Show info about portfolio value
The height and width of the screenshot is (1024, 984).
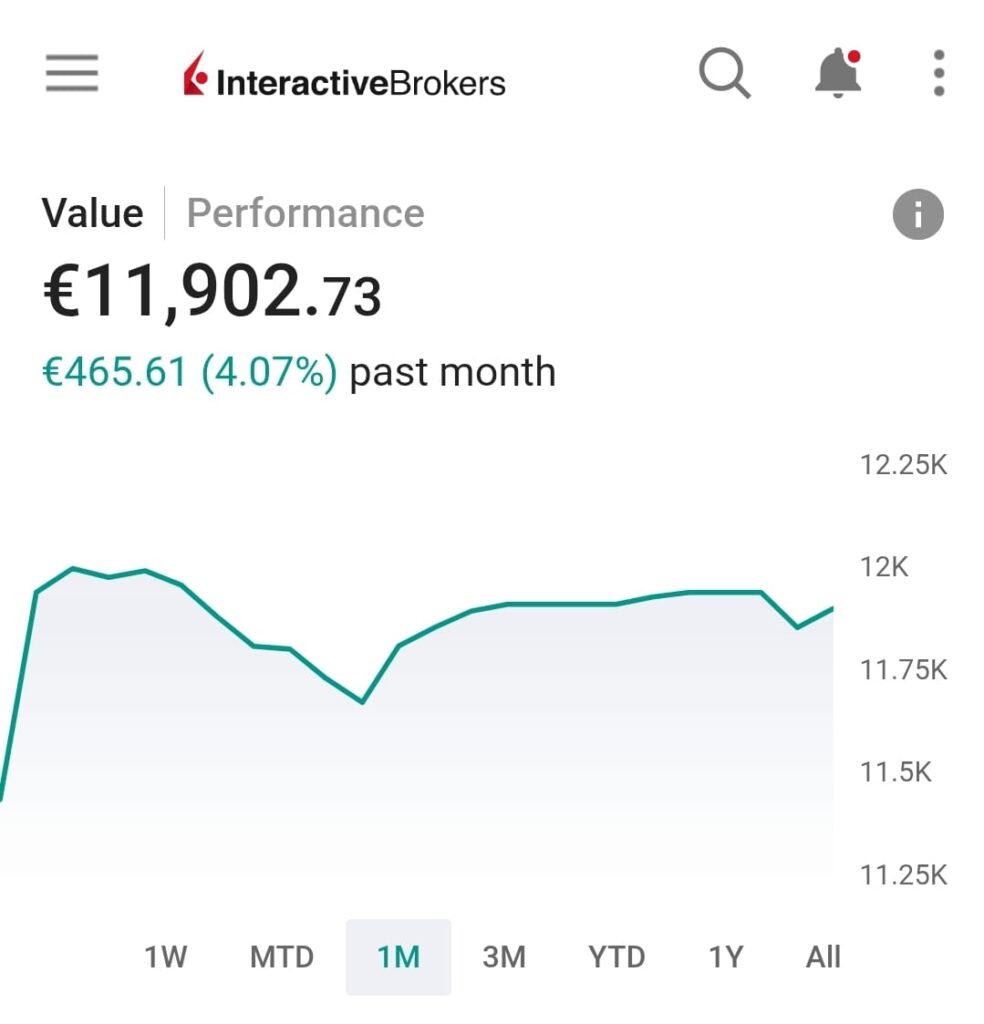(x=917, y=214)
